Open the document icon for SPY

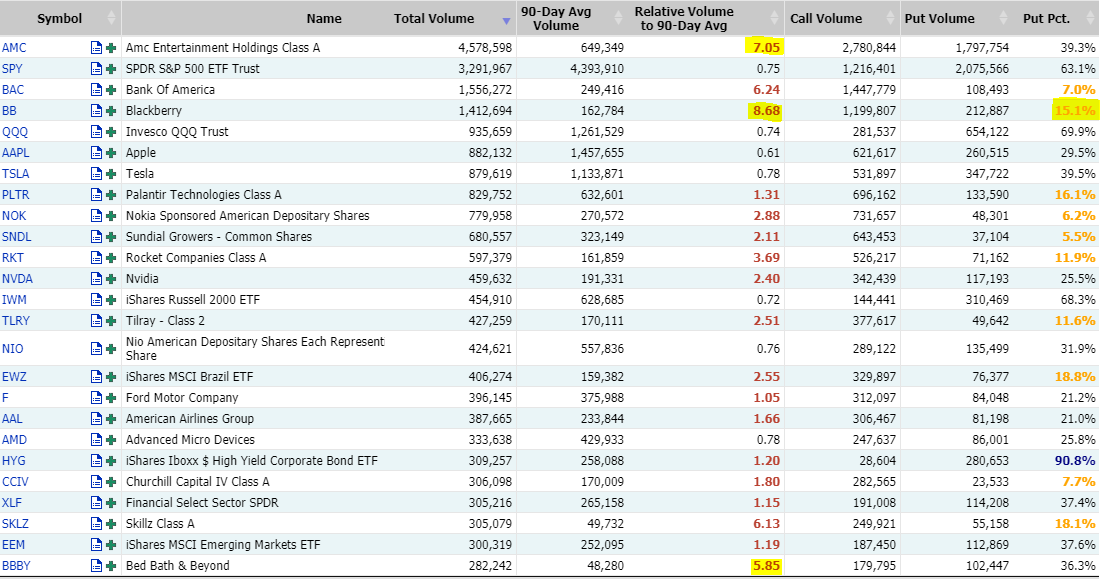[96, 69]
